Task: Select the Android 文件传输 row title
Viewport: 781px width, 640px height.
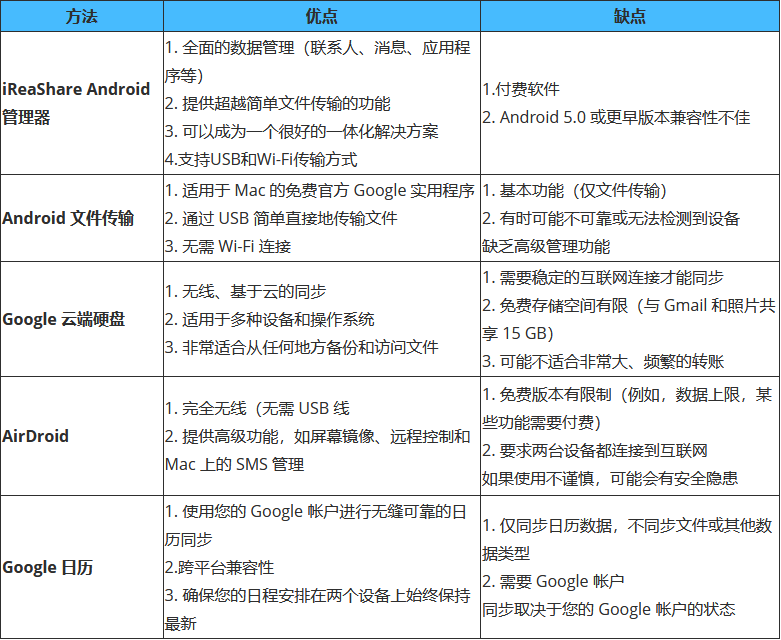Action: coord(68,218)
